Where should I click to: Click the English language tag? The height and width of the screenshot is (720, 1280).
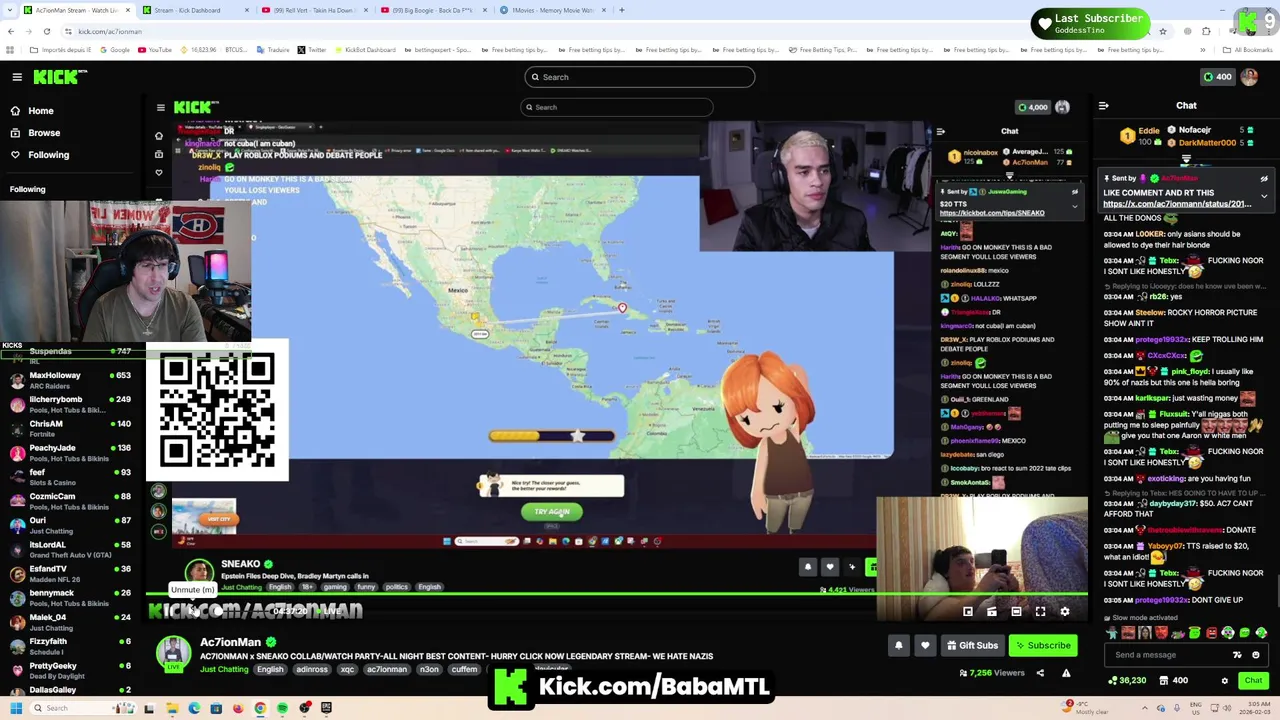coord(270,669)
